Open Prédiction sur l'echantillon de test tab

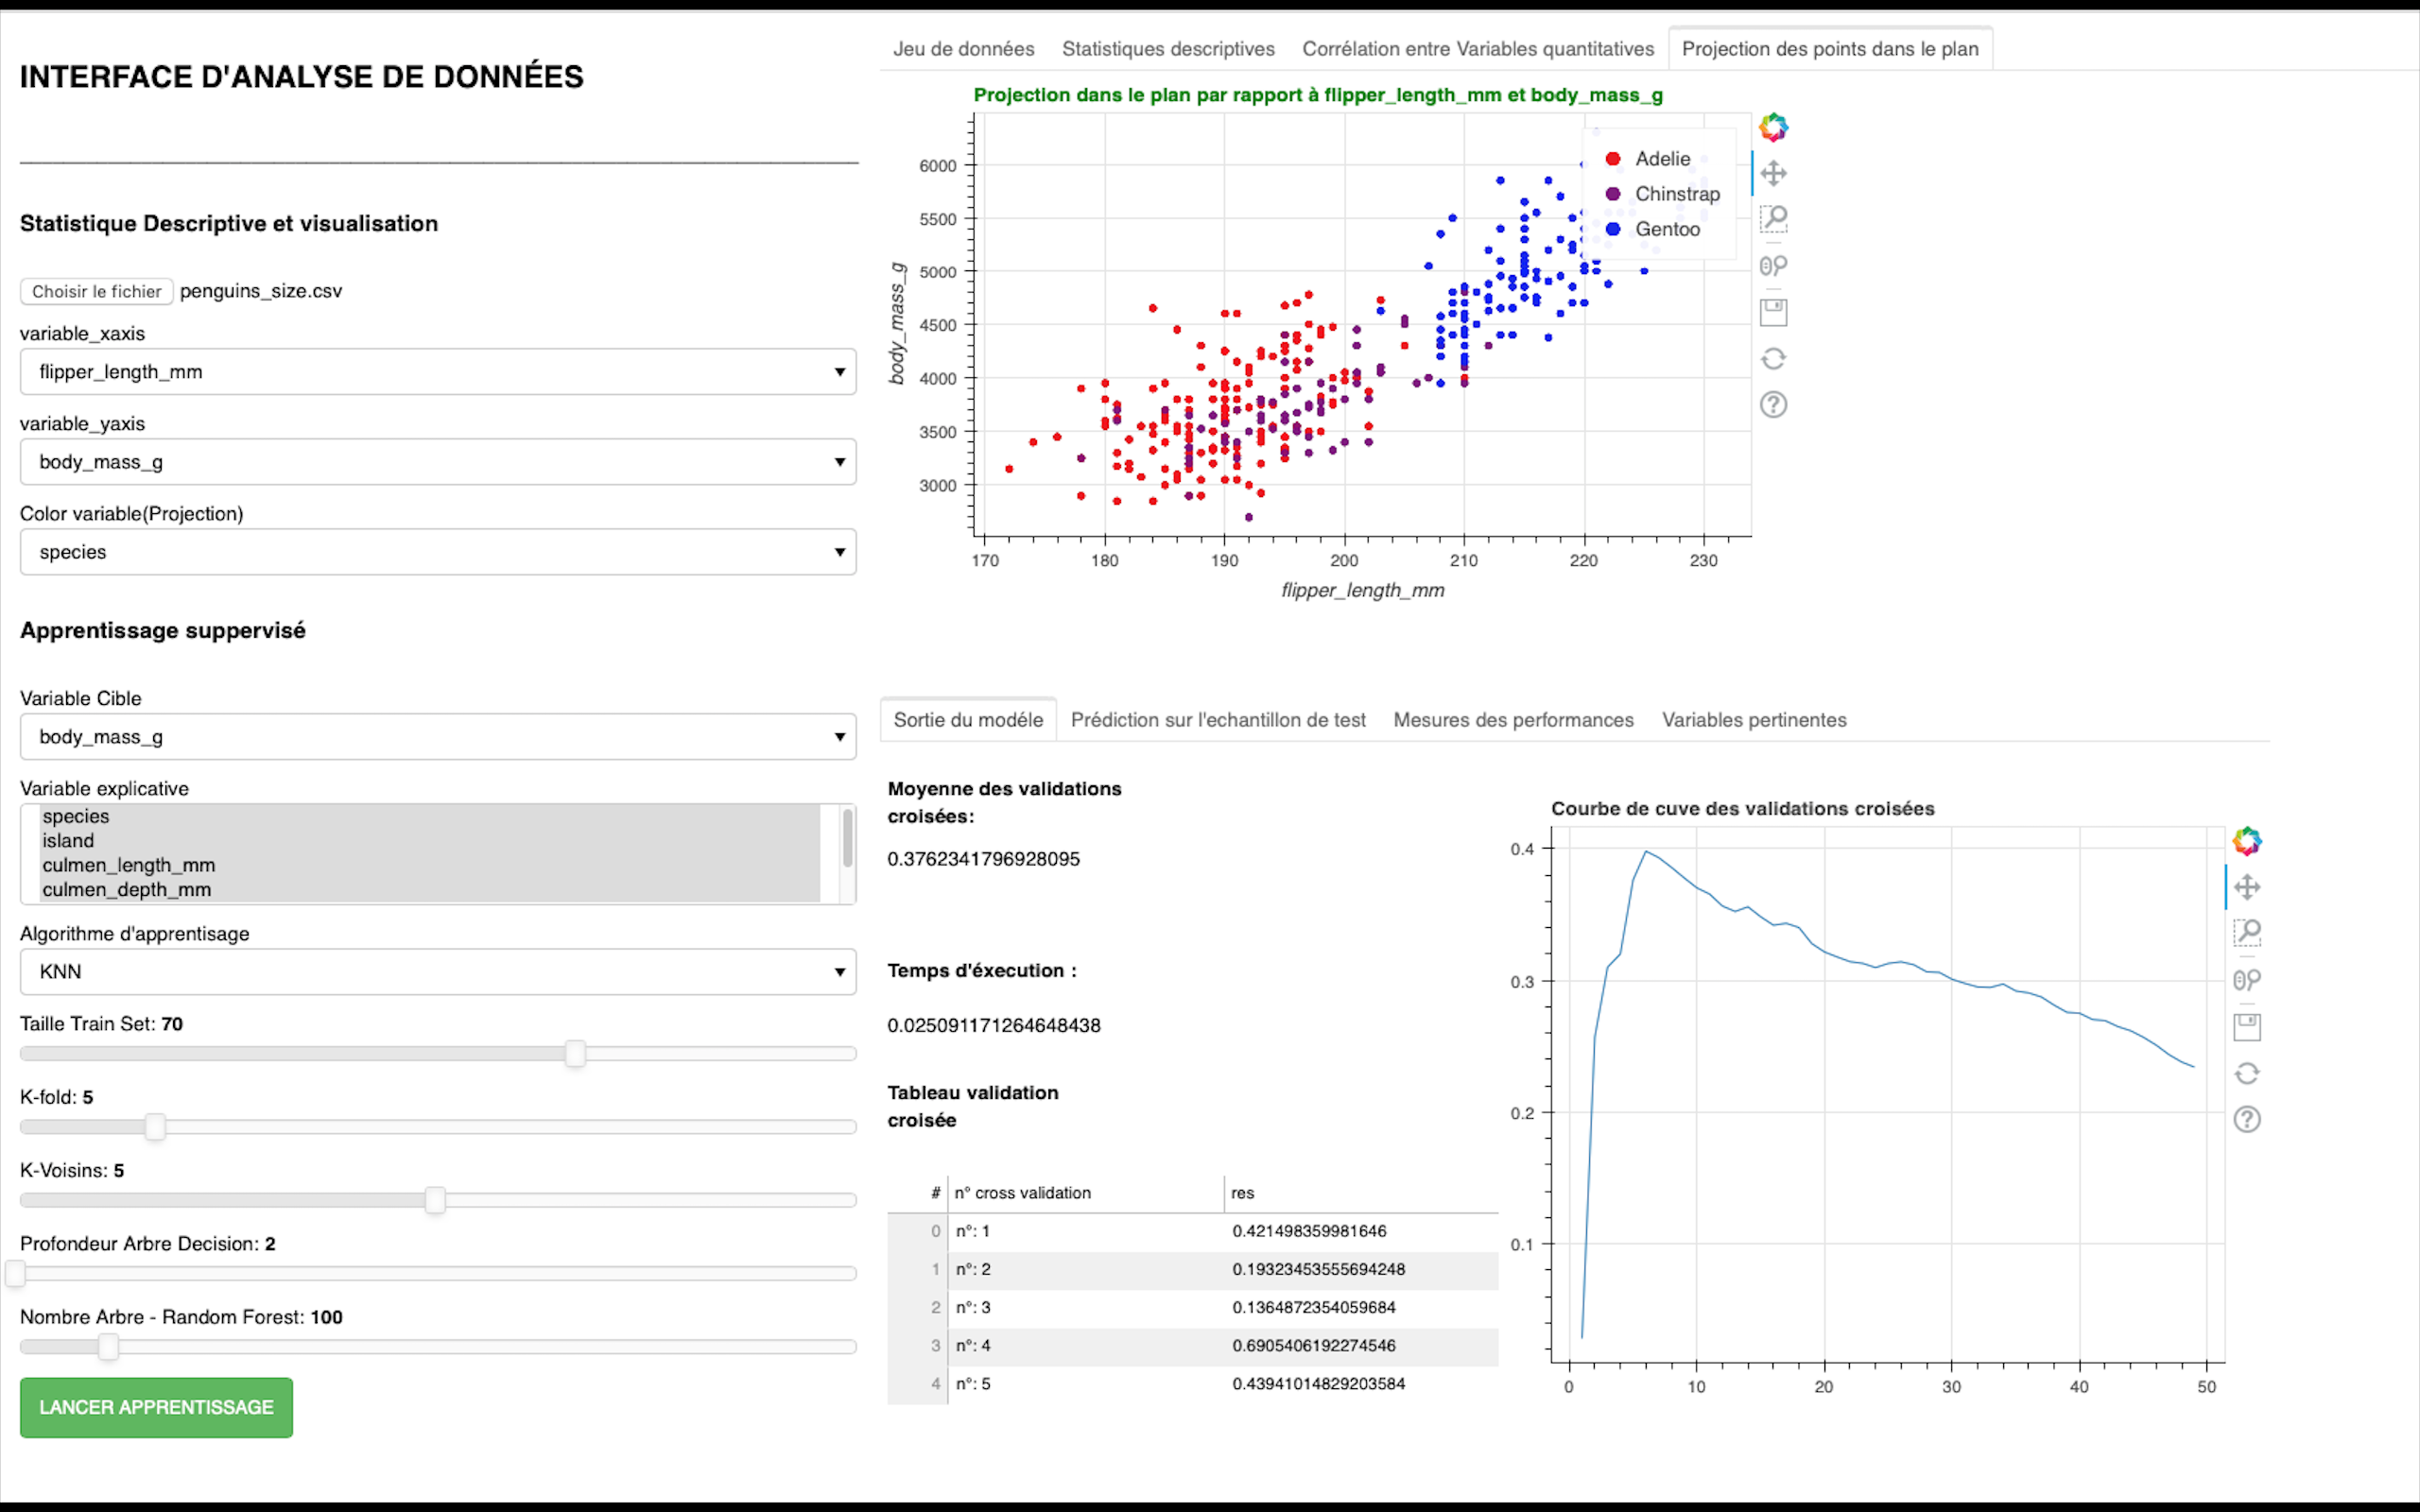pyautogui.click(x=1218, y=720)
